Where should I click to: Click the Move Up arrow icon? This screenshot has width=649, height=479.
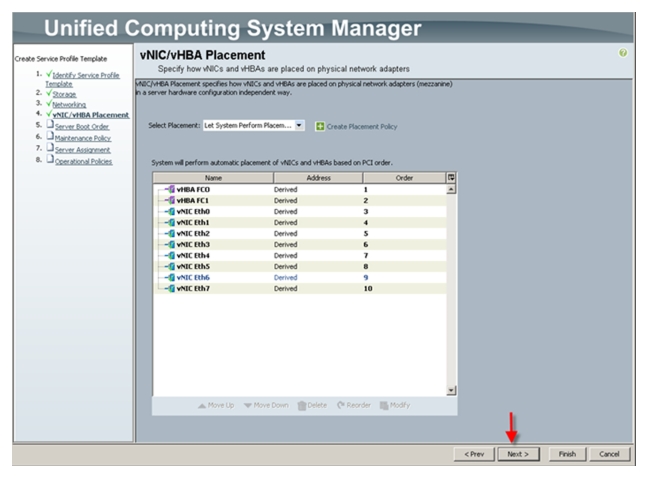click(x=202, y=406)
